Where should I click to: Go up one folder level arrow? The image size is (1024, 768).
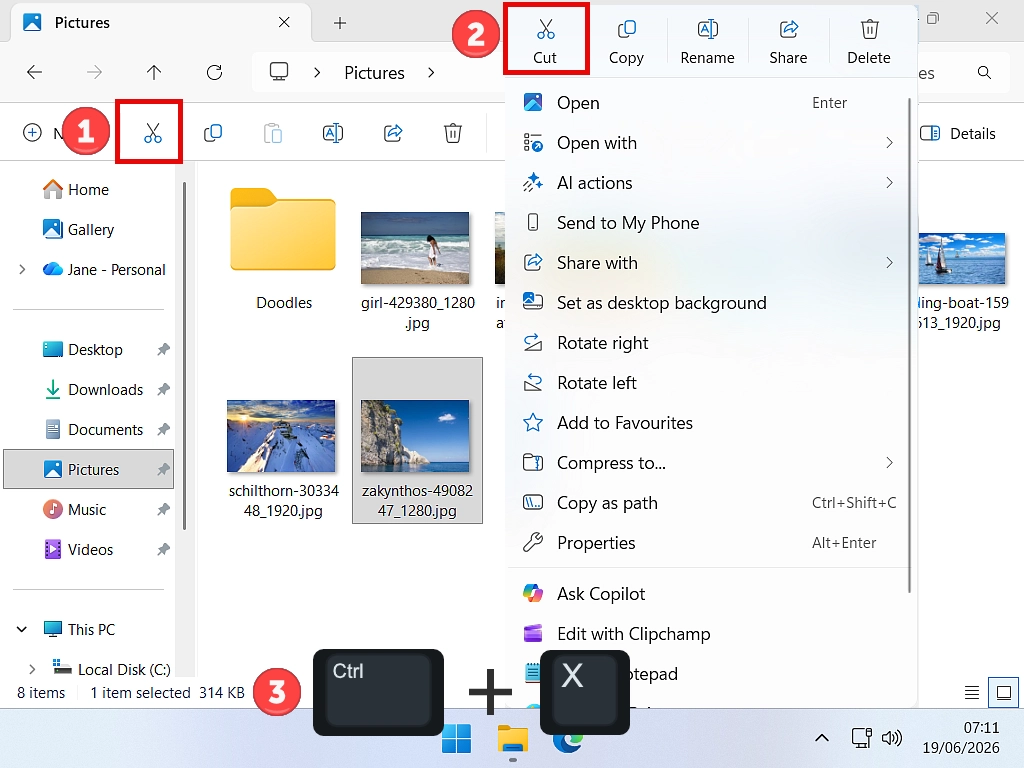[154, 72]
